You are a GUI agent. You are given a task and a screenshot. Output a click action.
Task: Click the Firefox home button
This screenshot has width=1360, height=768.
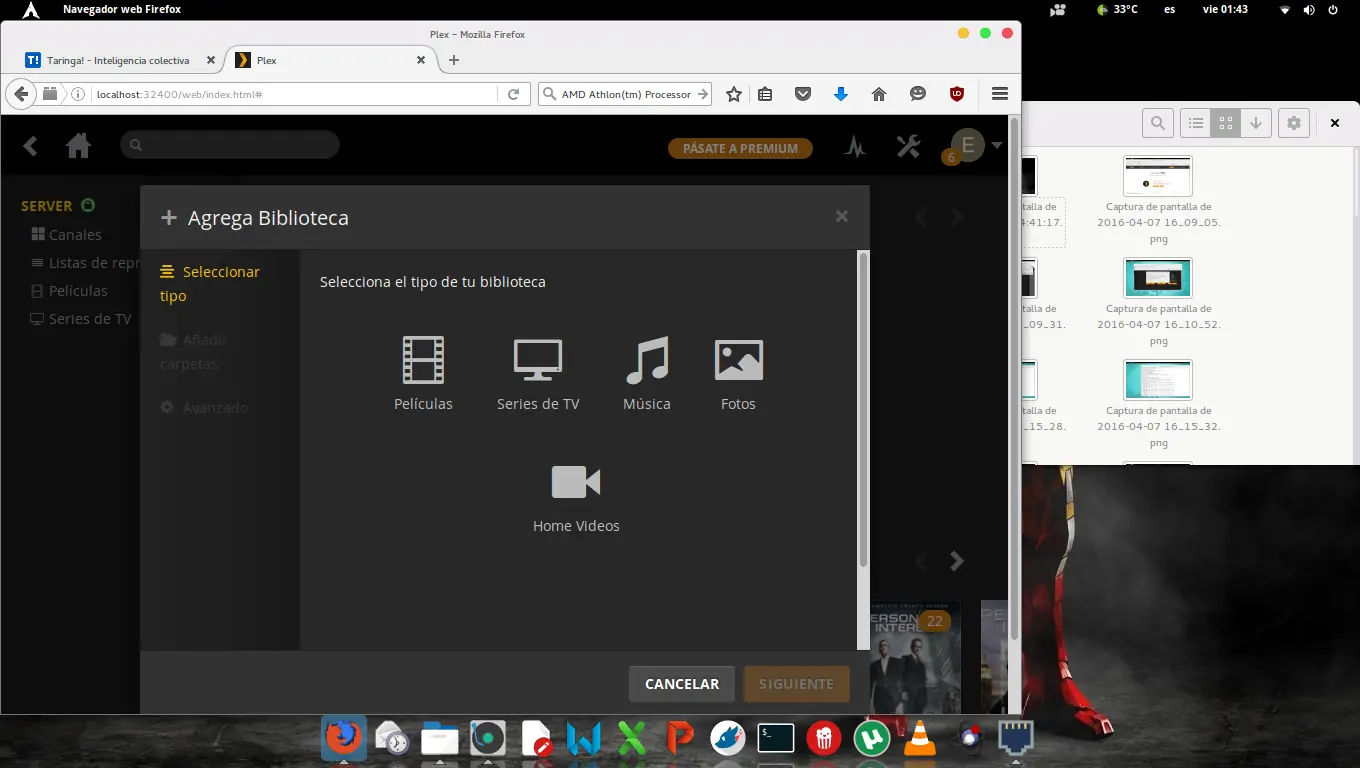pyautogui.click(x=879, y=94)
